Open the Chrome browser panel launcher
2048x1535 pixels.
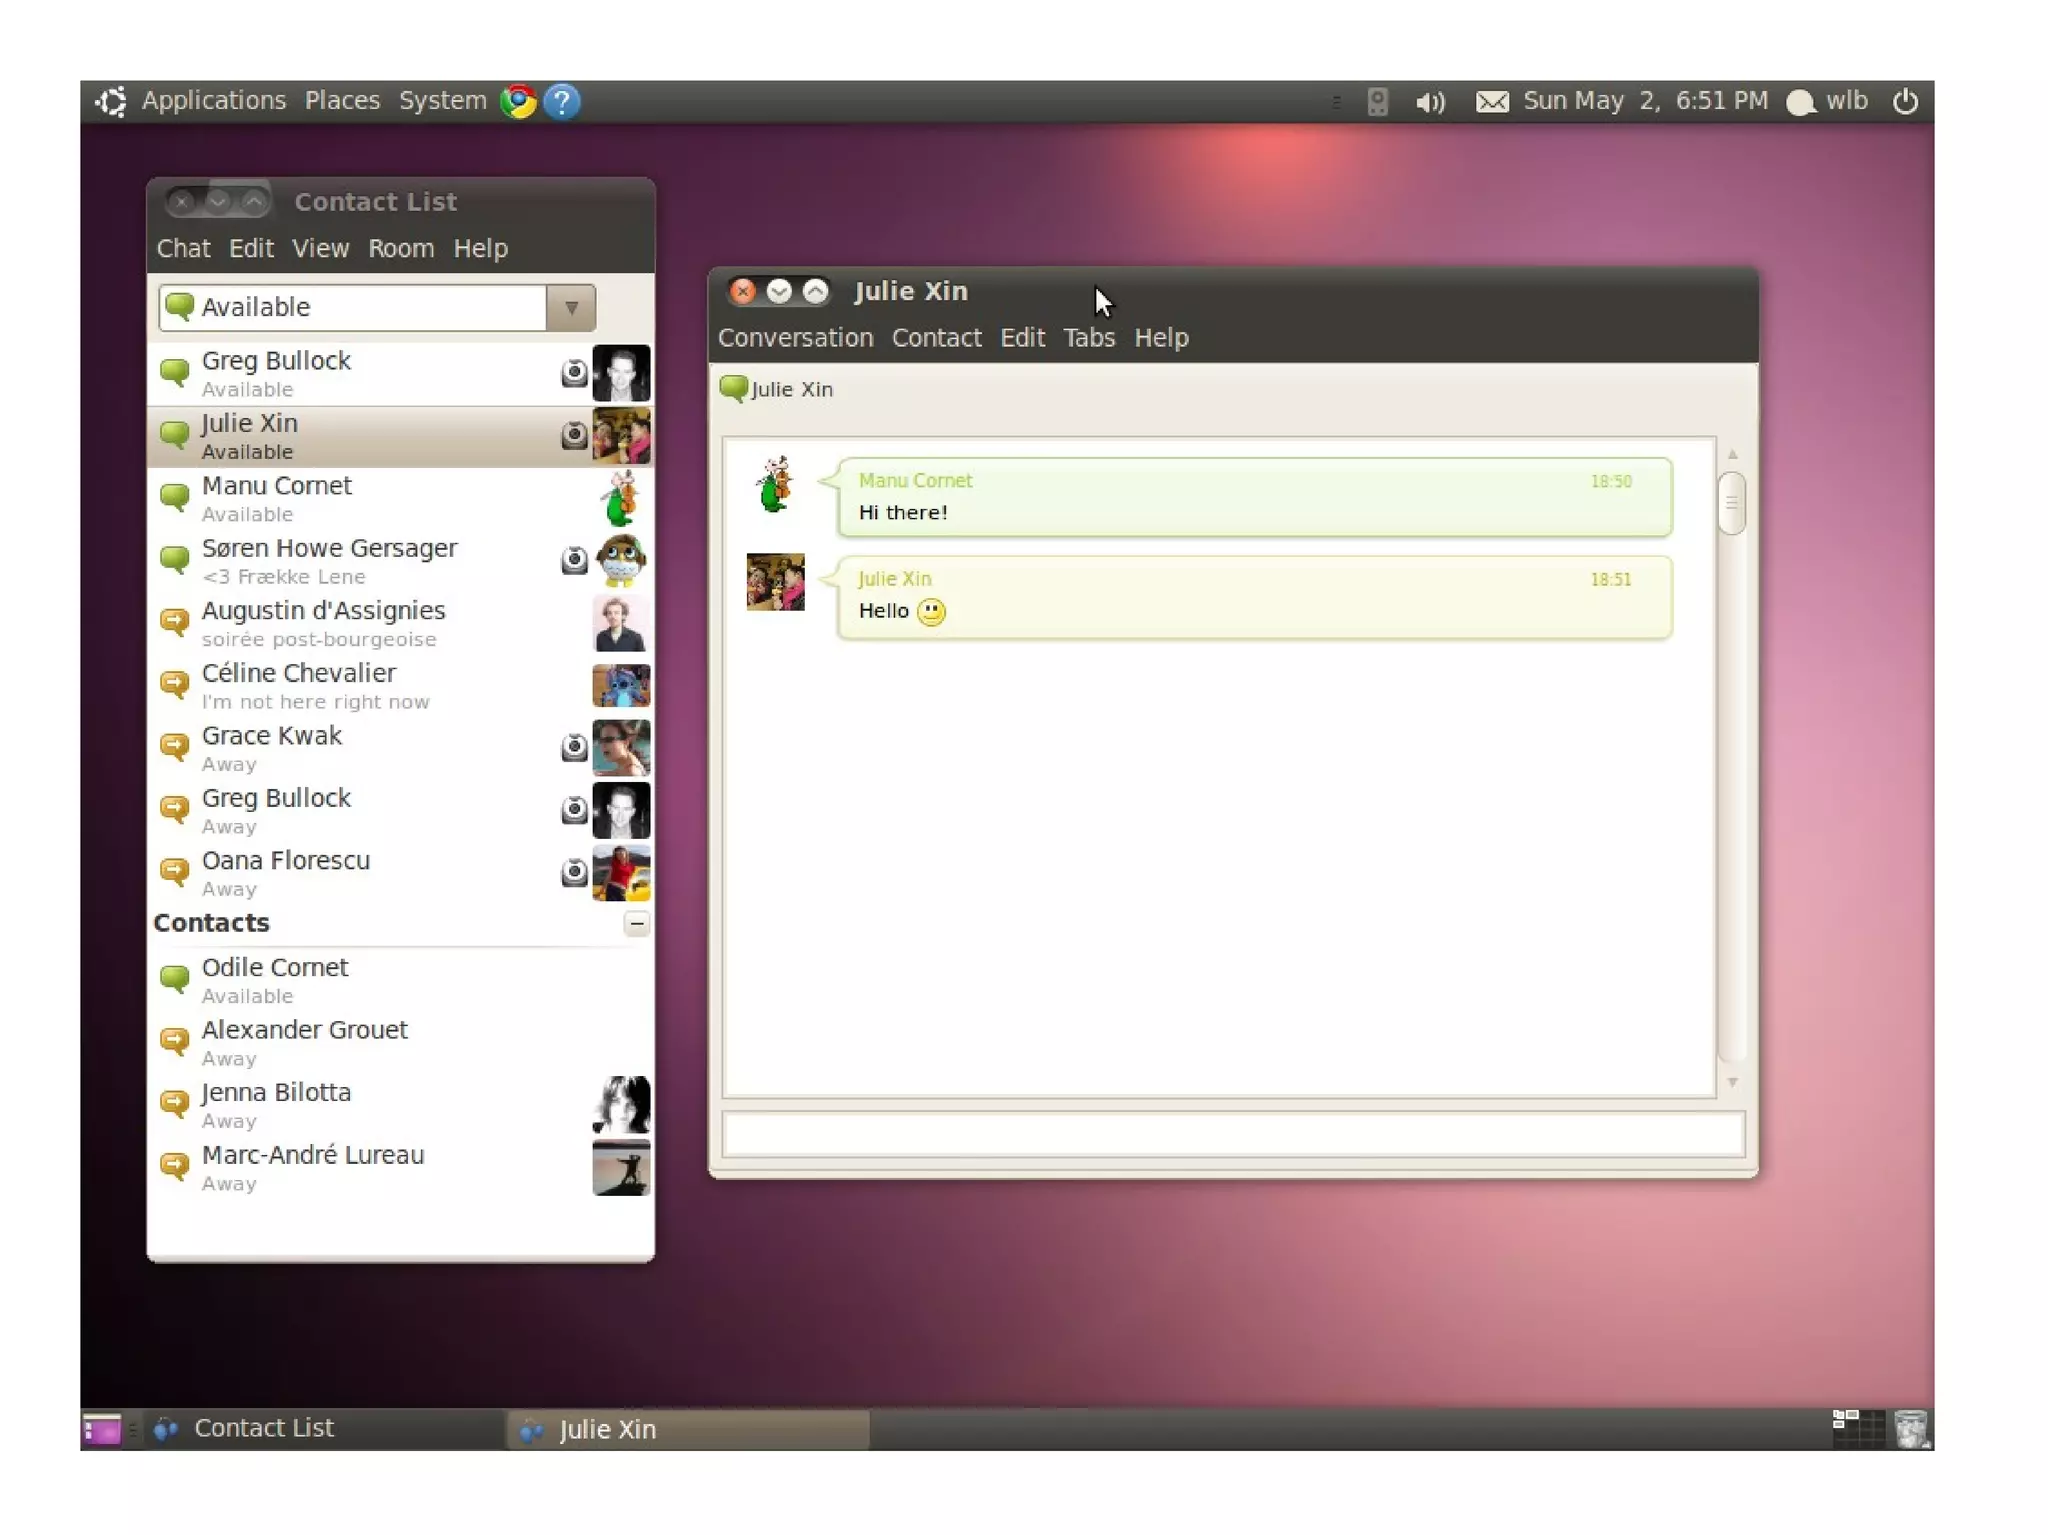pyautogui.click(x=518, y=101)
